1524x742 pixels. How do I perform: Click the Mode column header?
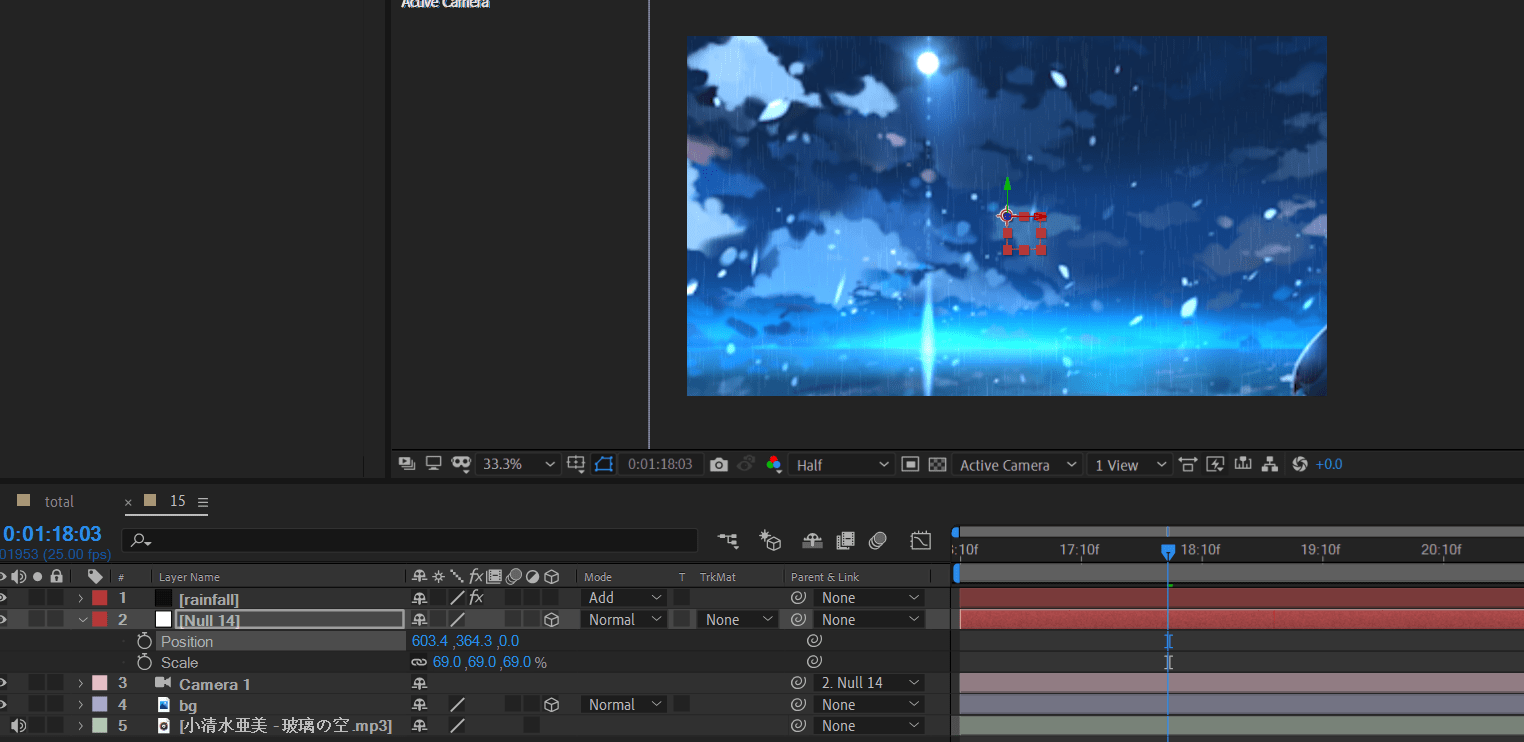[x=598, y=577]
